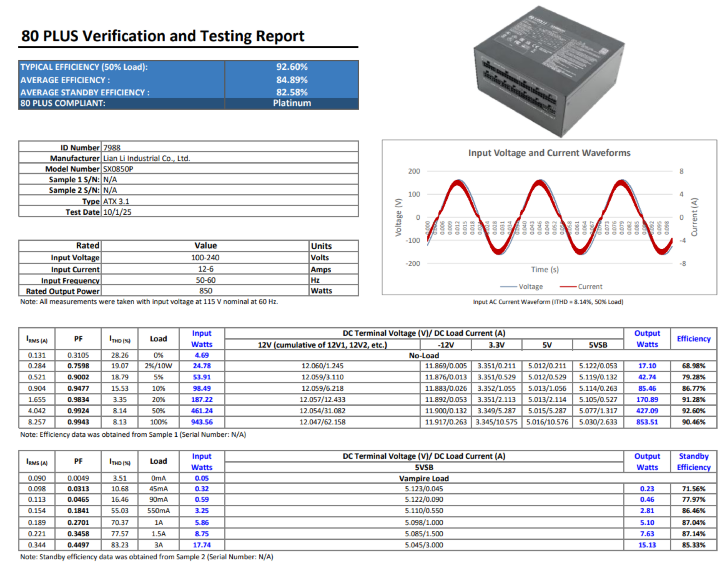
Task: Select the Lian Li Industrial manufacturer name
Action: click(x=146, y=158)
